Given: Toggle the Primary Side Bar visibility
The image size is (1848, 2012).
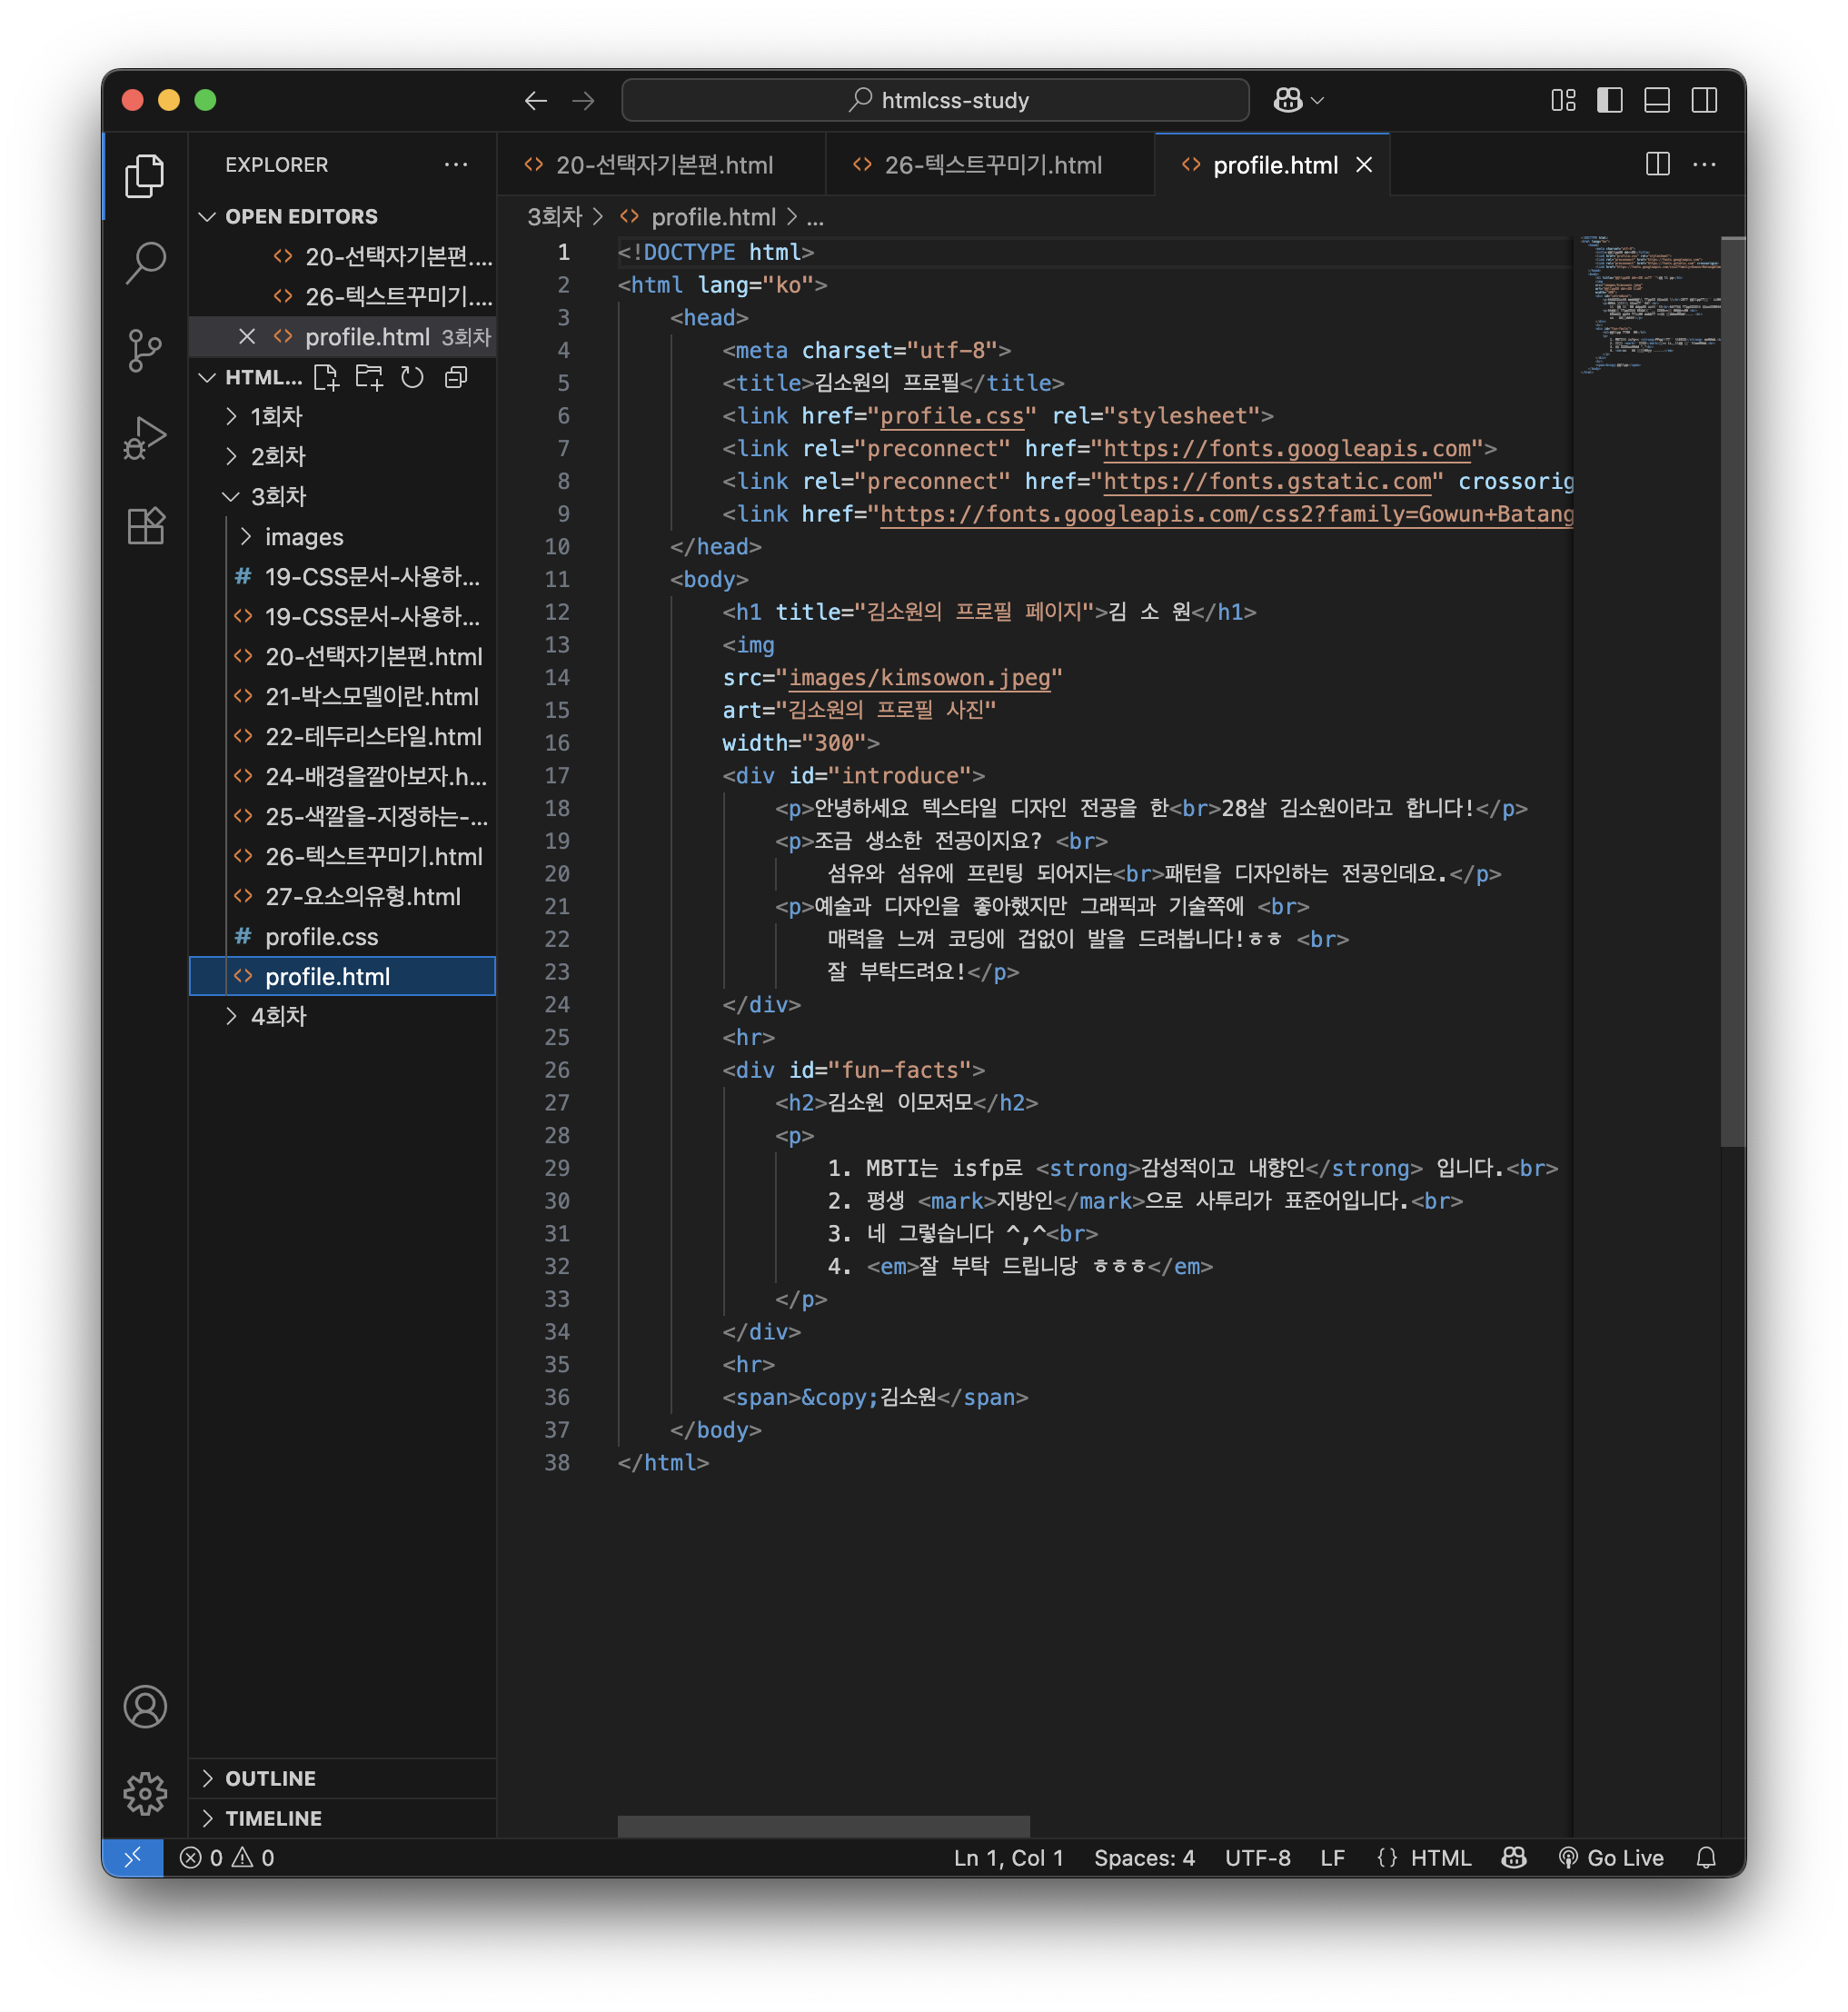Looking at the screenshot, I should [1609, 100].
